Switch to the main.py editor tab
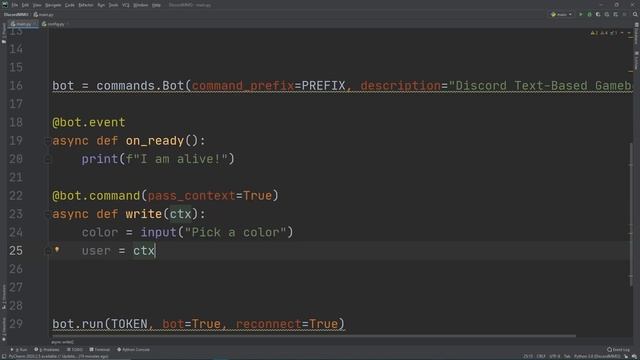This screenshot has height=360, width=640. pyautogui.click(x=23, y=24)
